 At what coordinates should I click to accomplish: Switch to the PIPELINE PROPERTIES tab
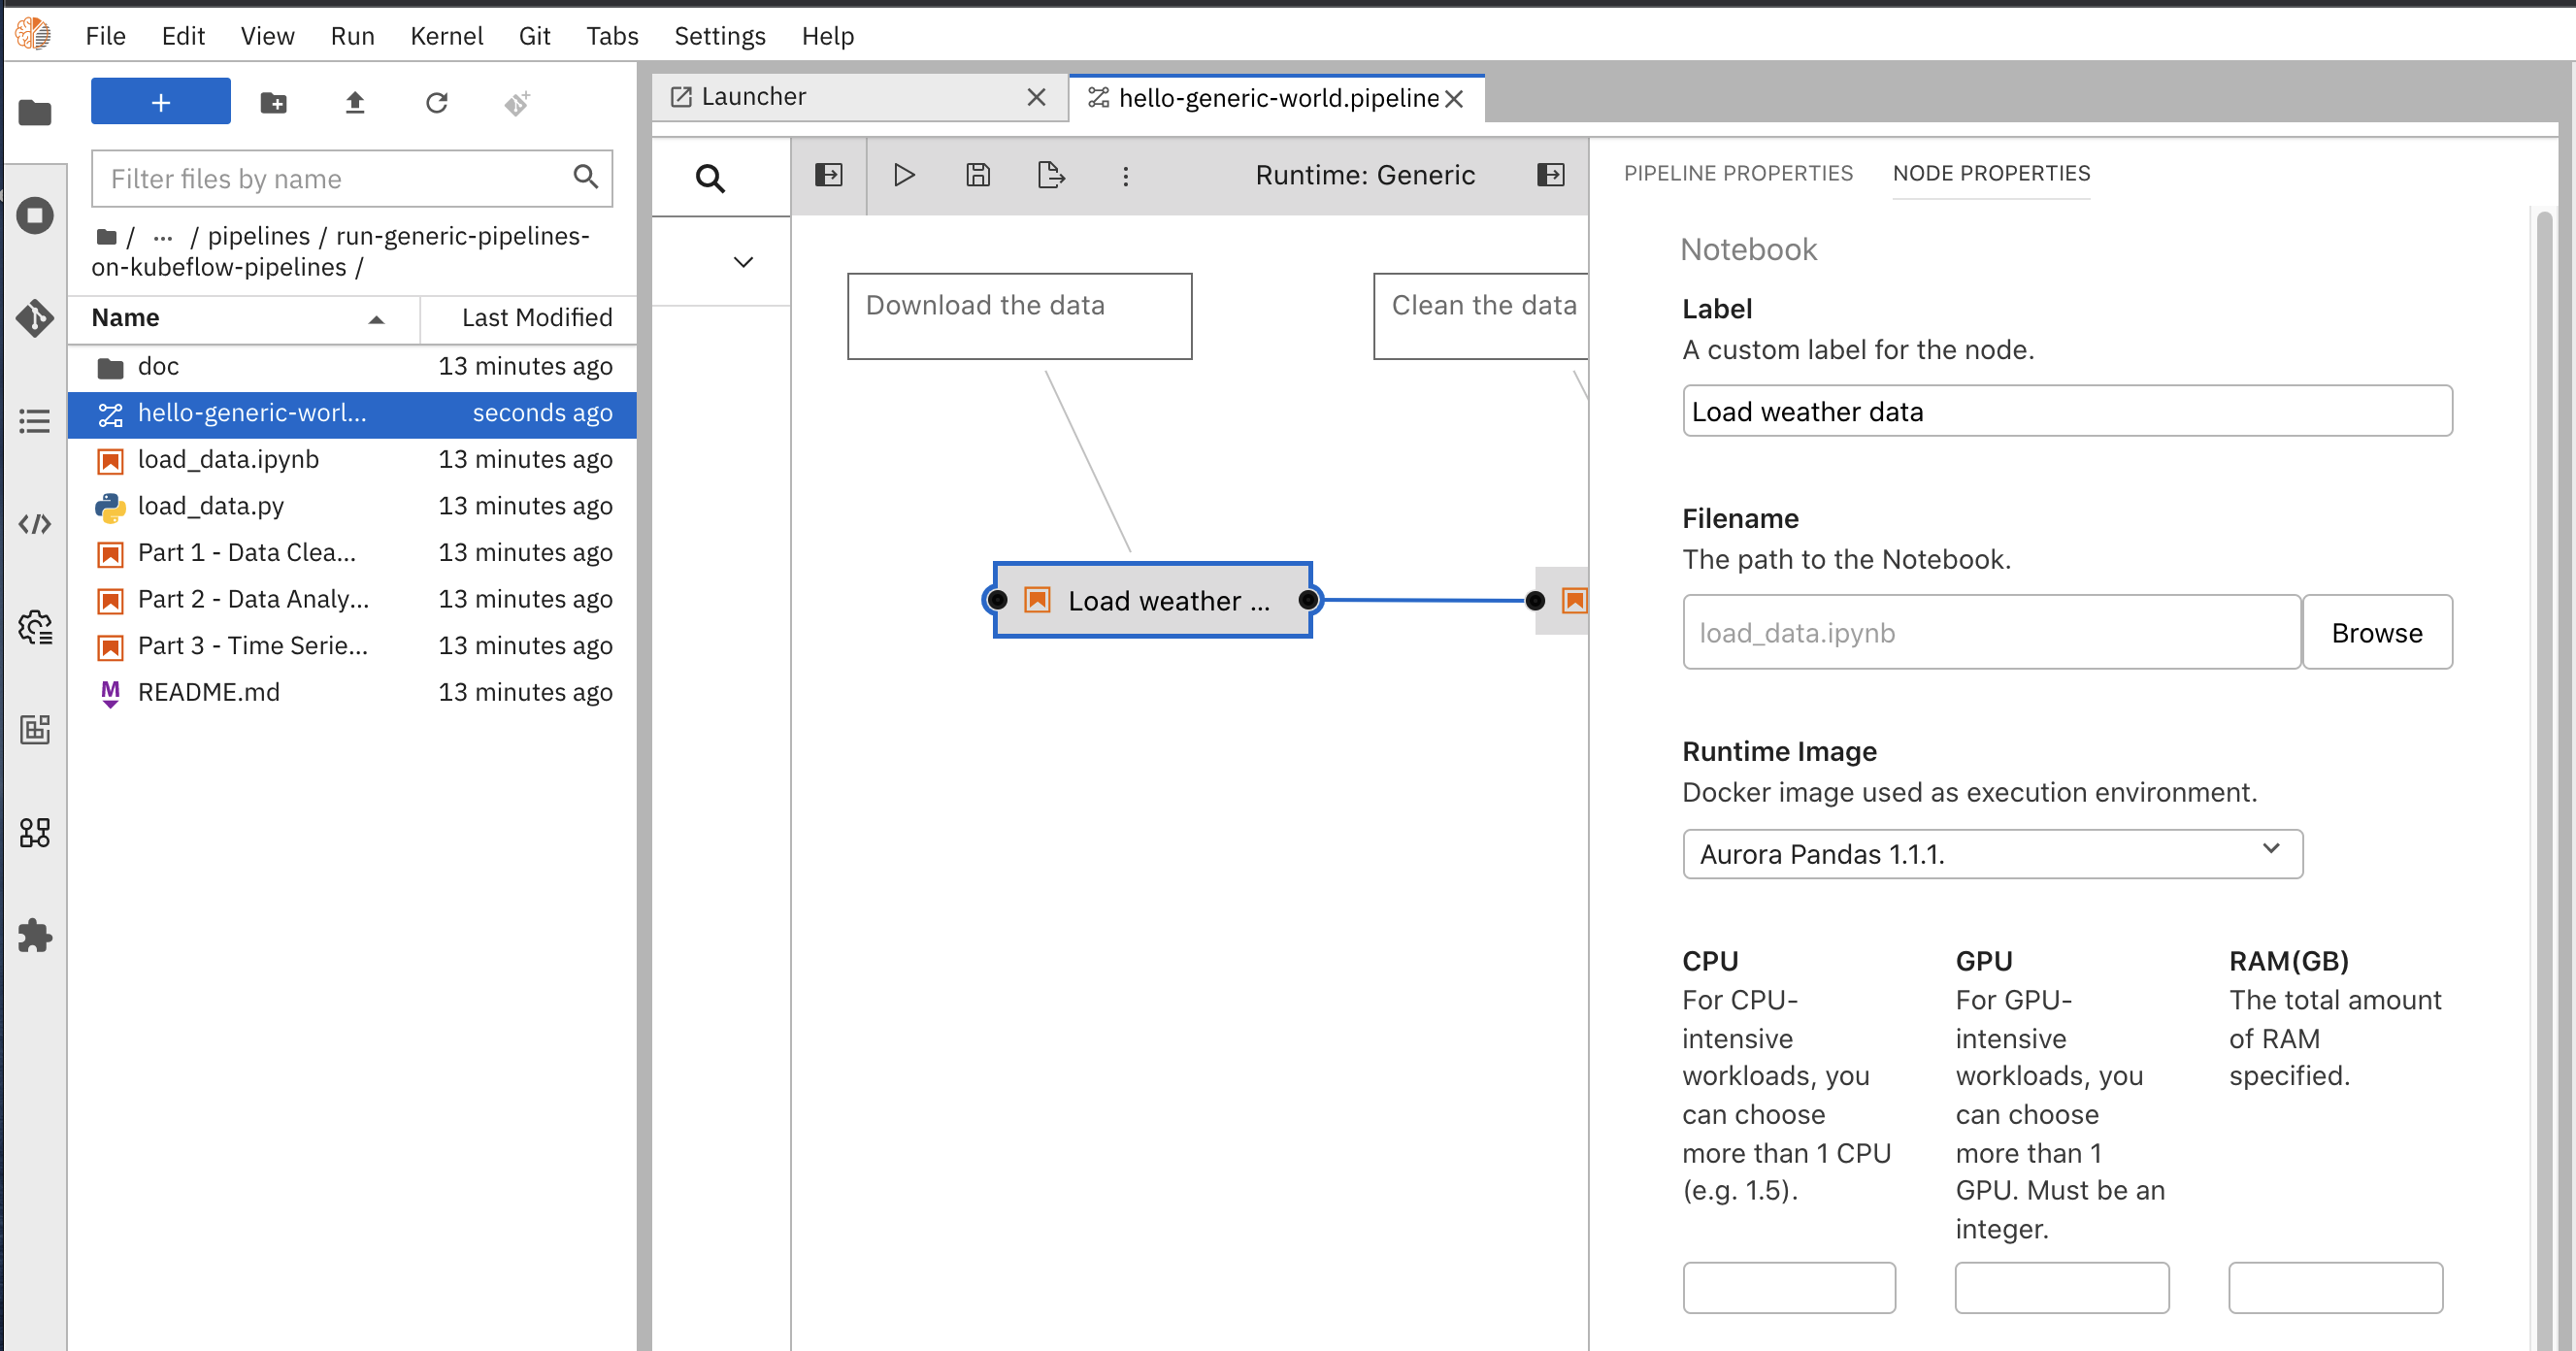(1737, 173)
